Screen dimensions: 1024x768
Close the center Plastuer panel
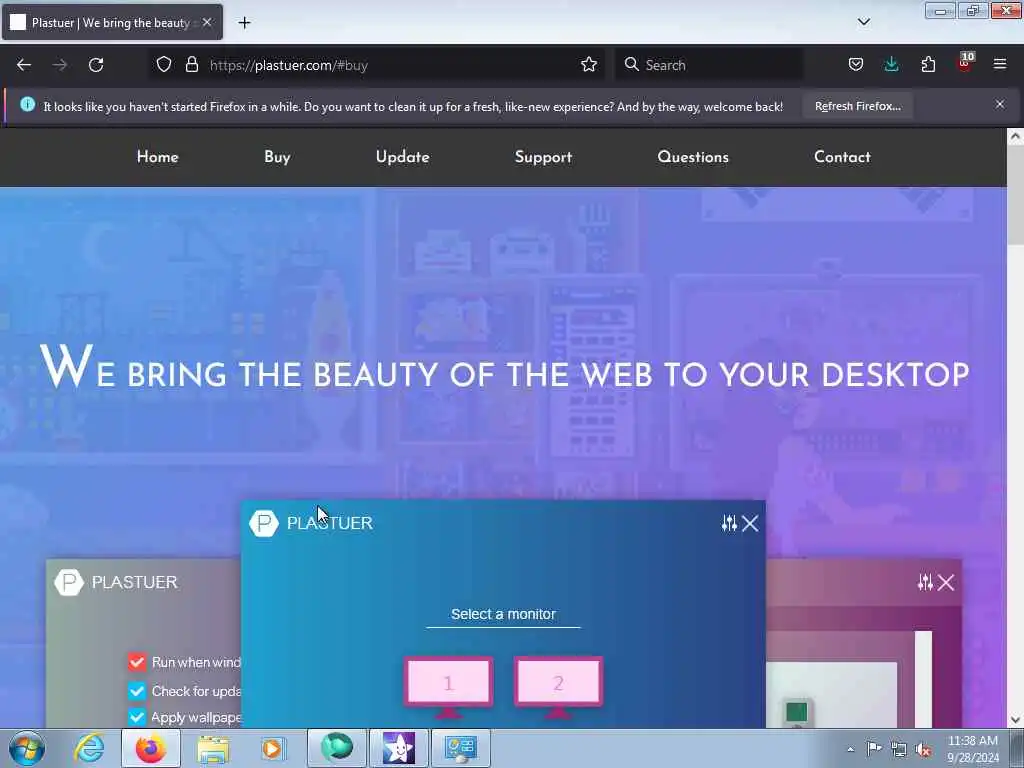pyautogui.click(x=750, y=523)
